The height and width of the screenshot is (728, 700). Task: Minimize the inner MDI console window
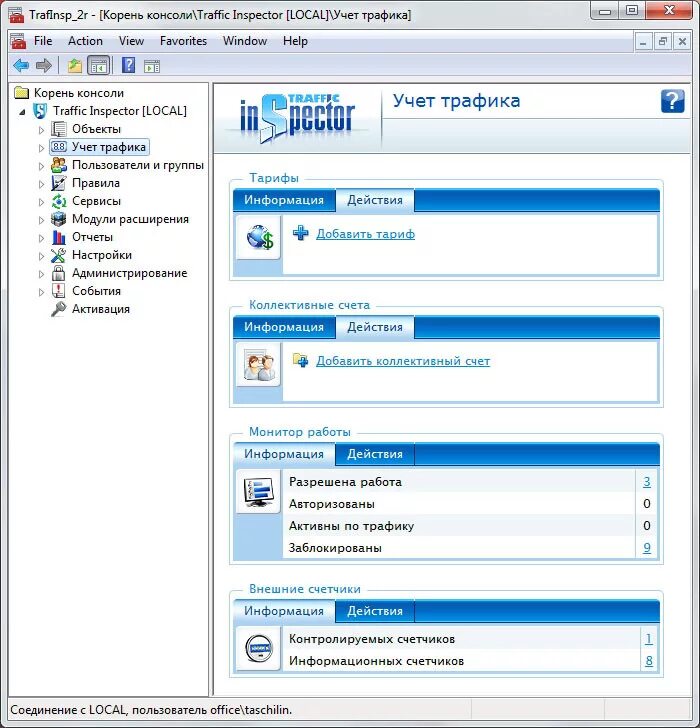[643, 42]
